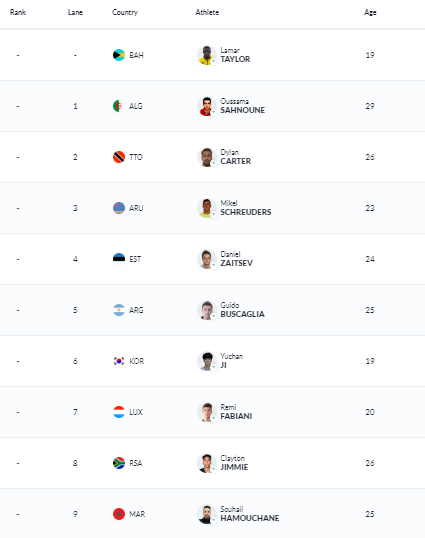
Task: Open Mikel SCHREUDERS athlete page
Action: click(246, 208)
